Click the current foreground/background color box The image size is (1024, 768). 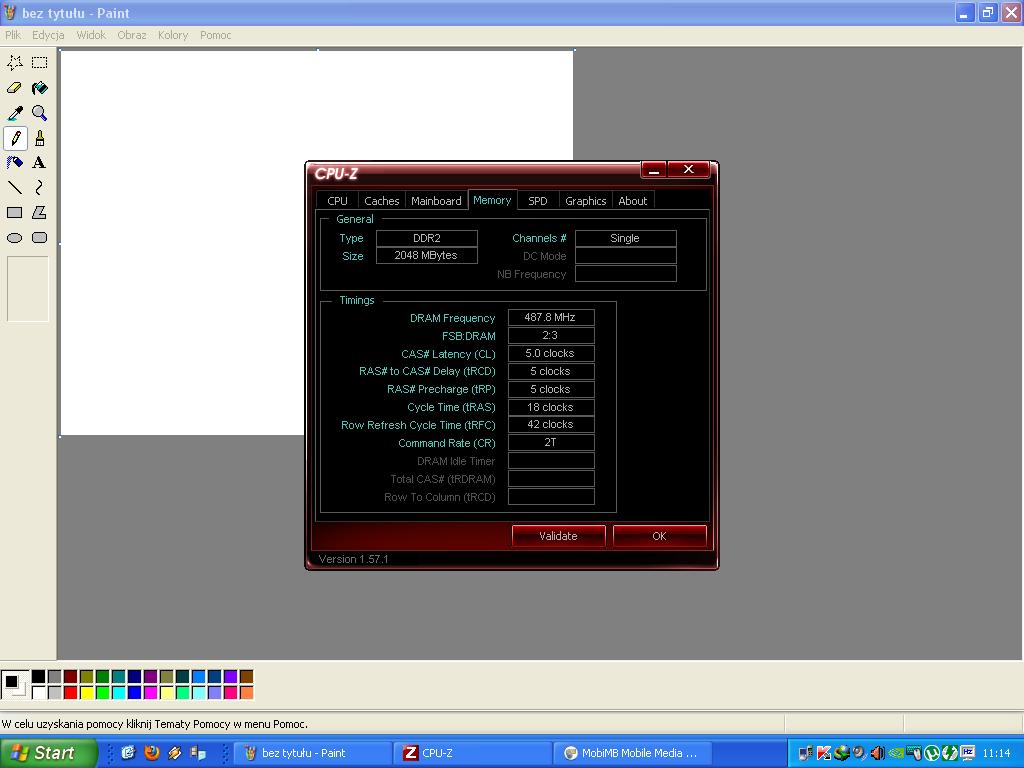point(14,684)
